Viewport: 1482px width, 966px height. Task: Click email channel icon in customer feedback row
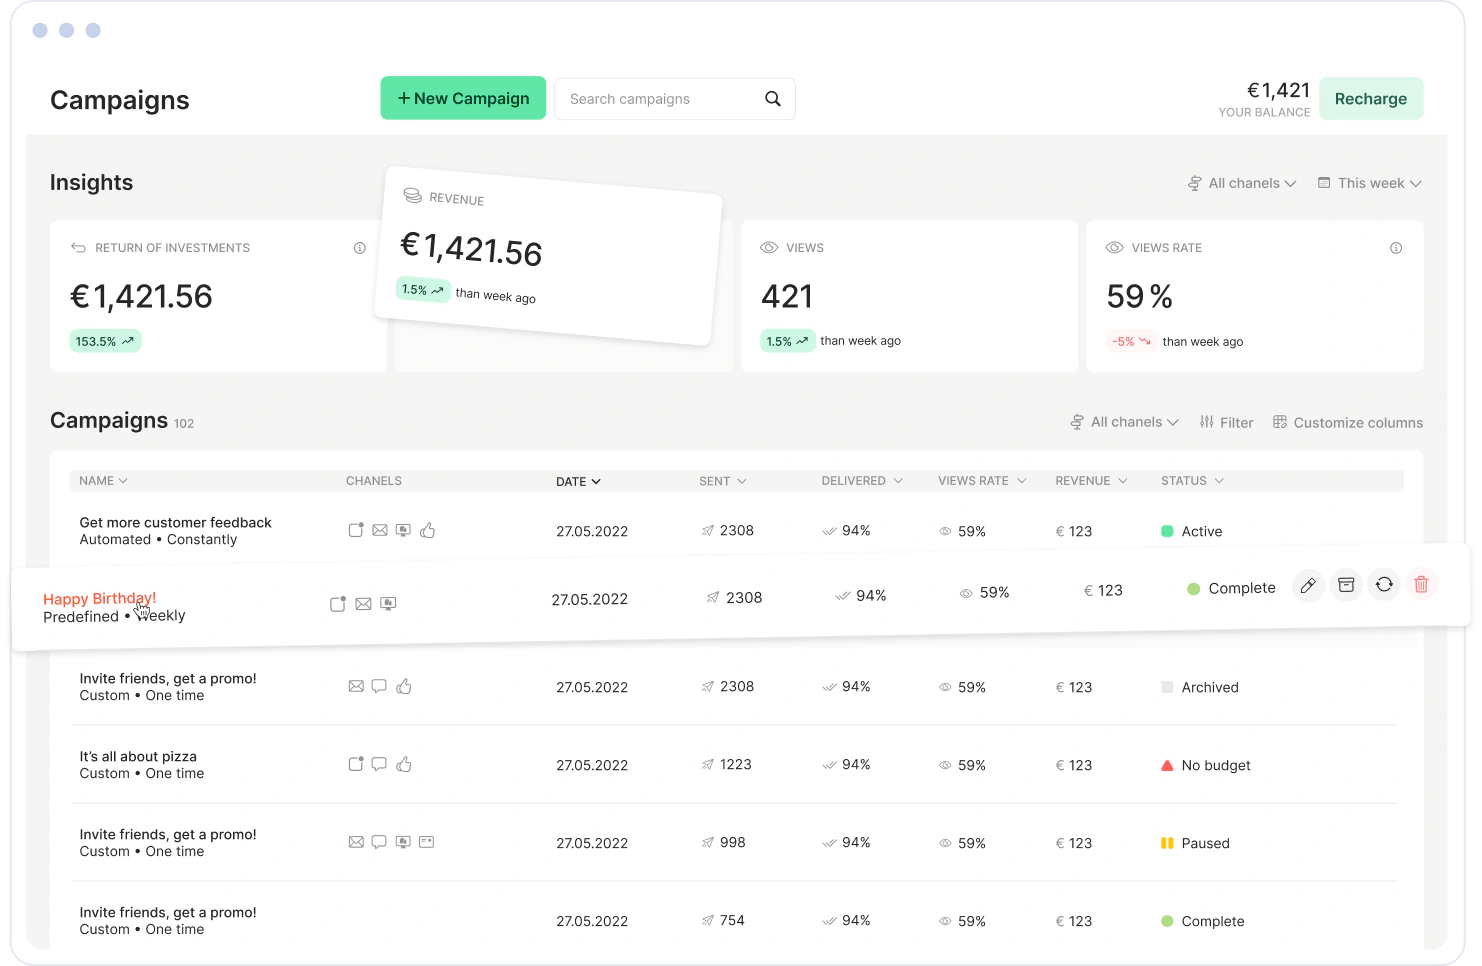pyautogui.click(x=380, y=530)
